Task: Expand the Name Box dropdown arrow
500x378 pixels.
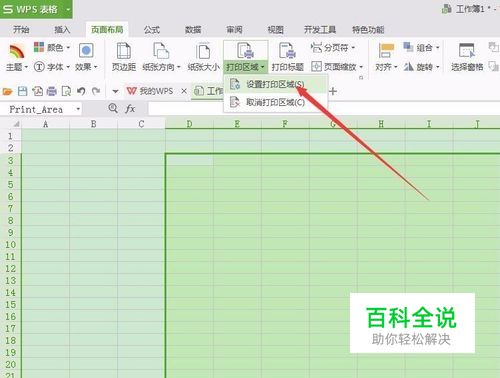Action: pos(78,109)
